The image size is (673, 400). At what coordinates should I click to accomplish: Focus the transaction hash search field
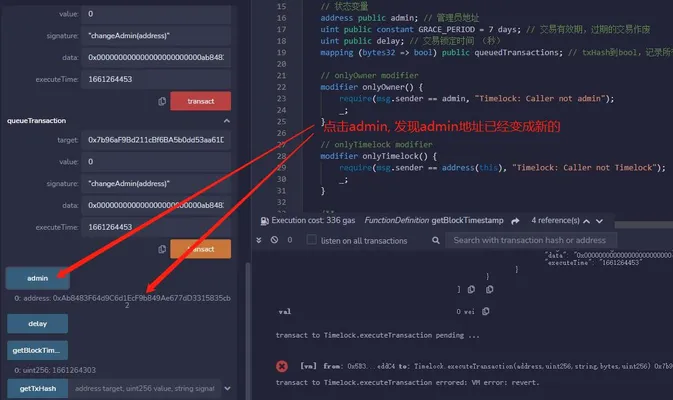[531, 240]
